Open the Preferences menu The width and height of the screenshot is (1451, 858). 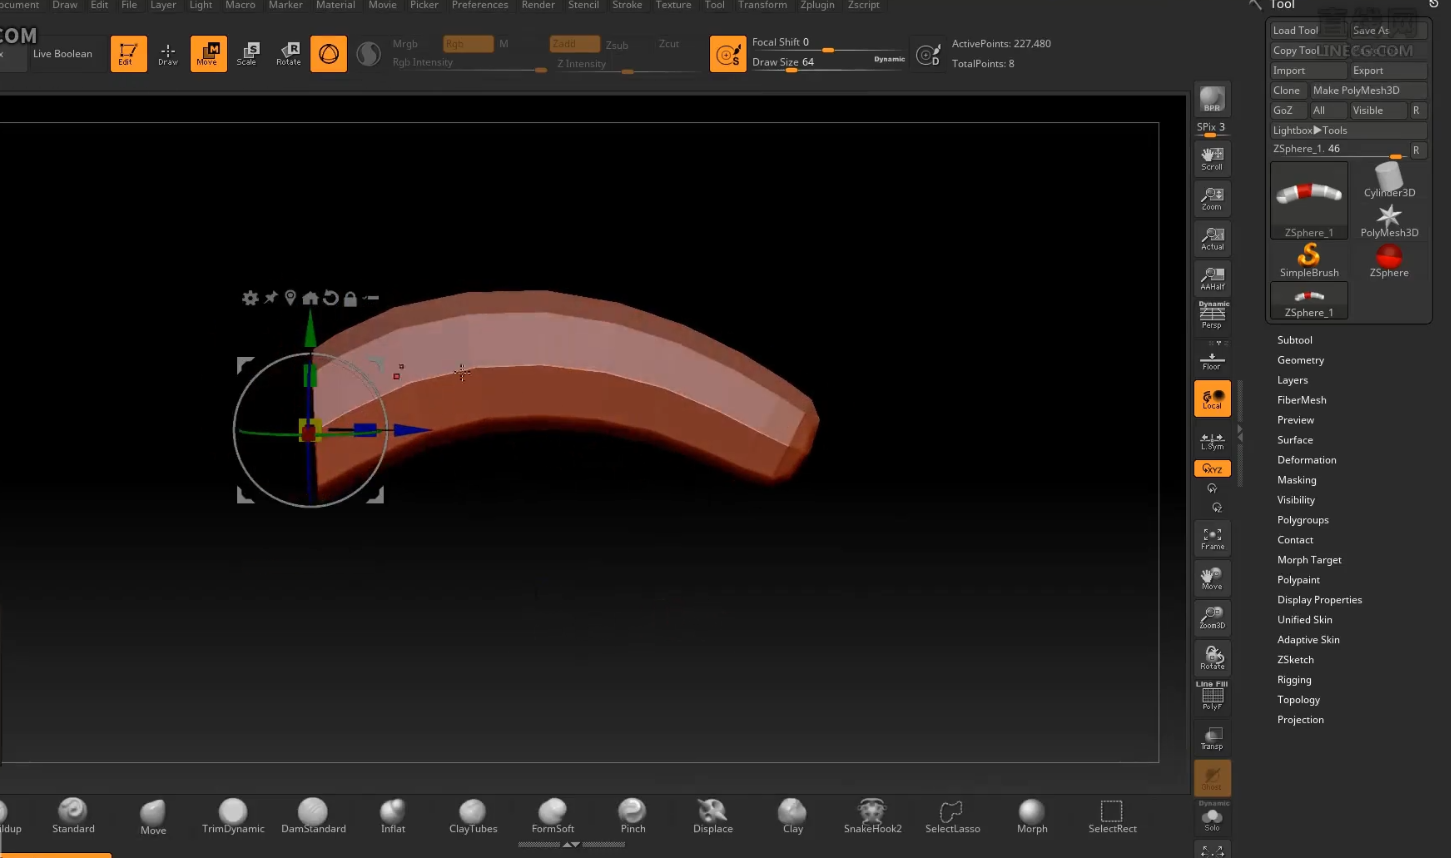click(480, 5)
